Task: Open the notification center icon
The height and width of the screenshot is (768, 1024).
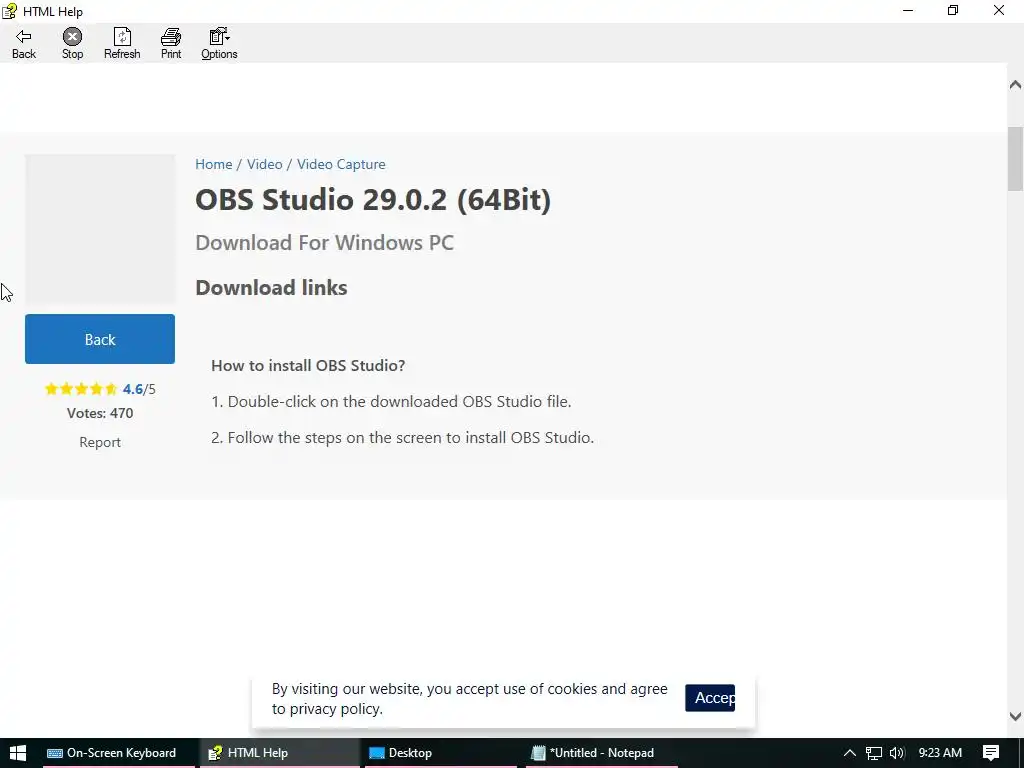Action: point(991,753)
